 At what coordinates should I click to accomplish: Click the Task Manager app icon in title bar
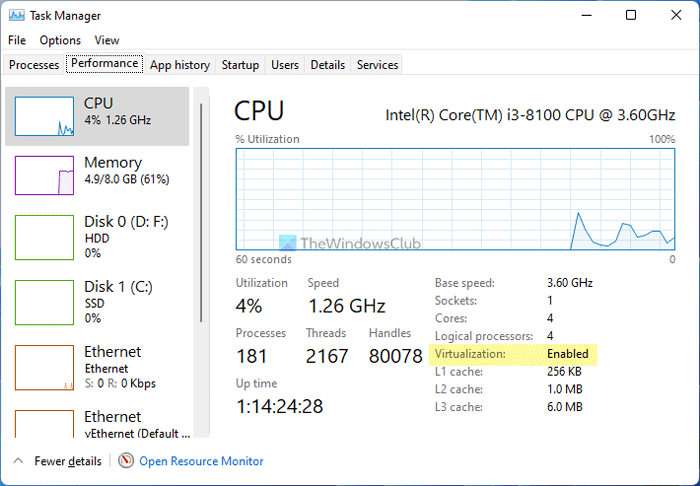coord(17,16)
